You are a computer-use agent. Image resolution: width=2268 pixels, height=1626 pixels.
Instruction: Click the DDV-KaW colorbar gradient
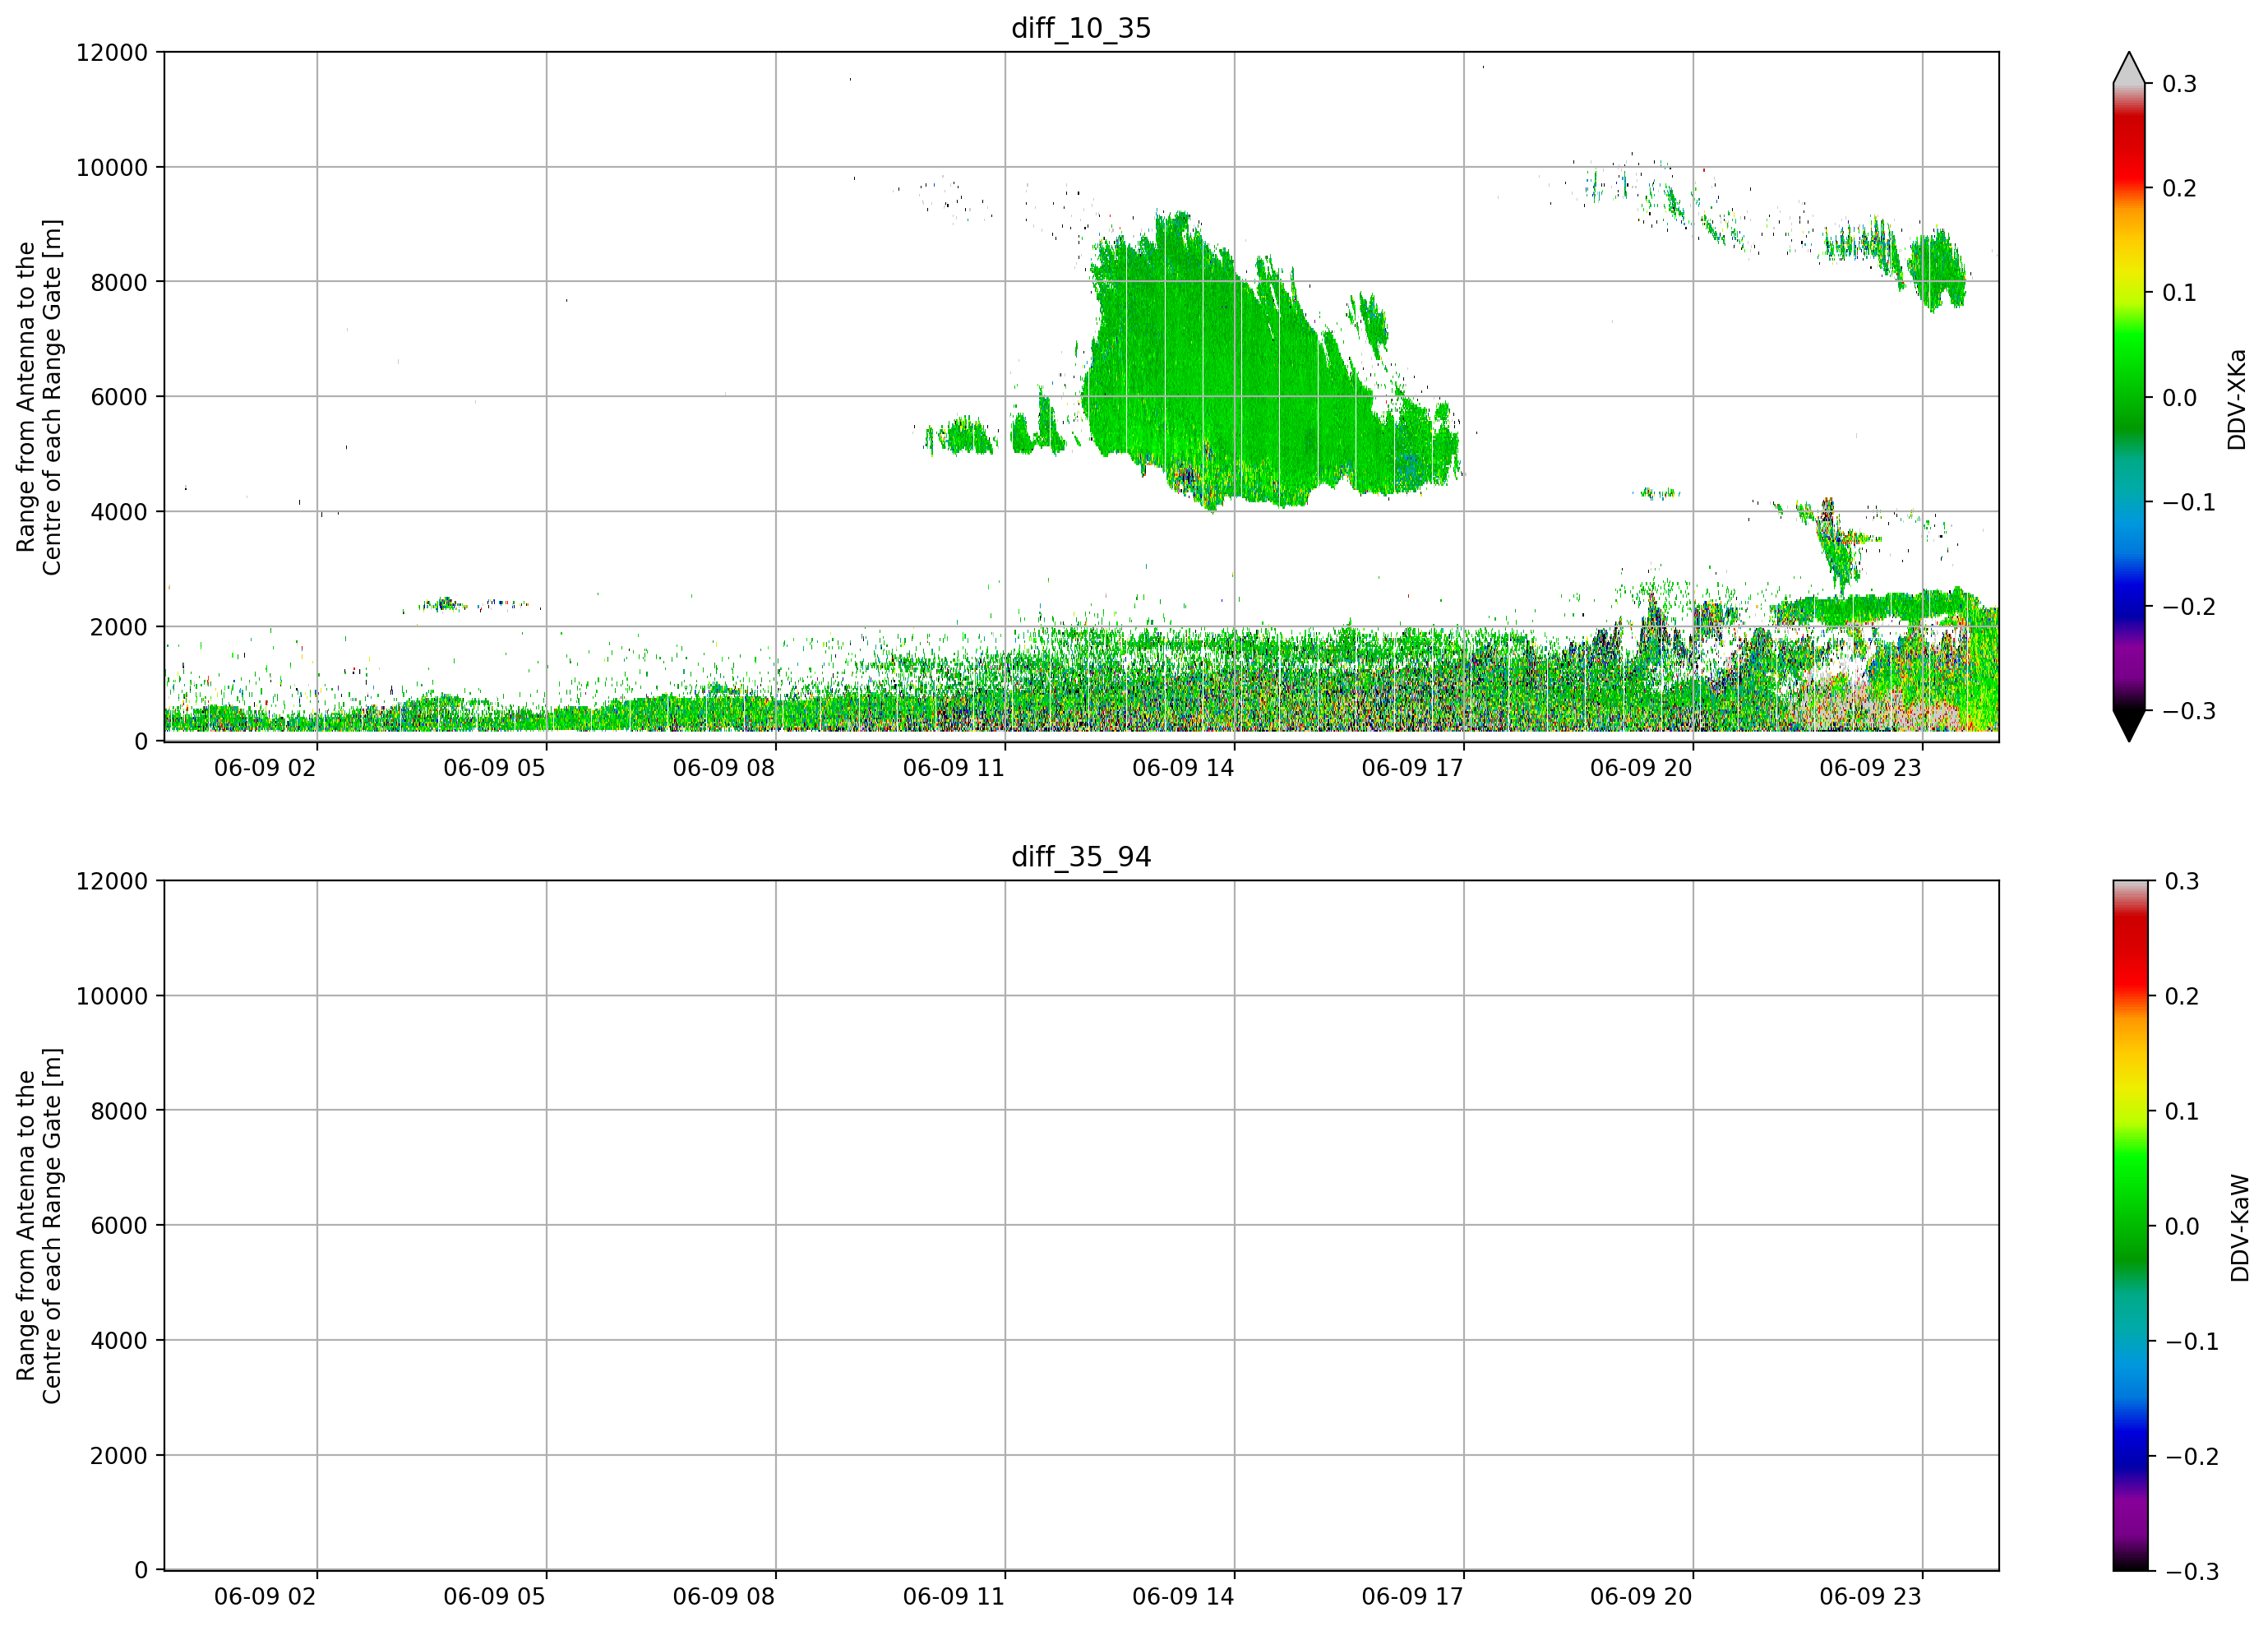pyautogui.click(x=2129, y=1226)
